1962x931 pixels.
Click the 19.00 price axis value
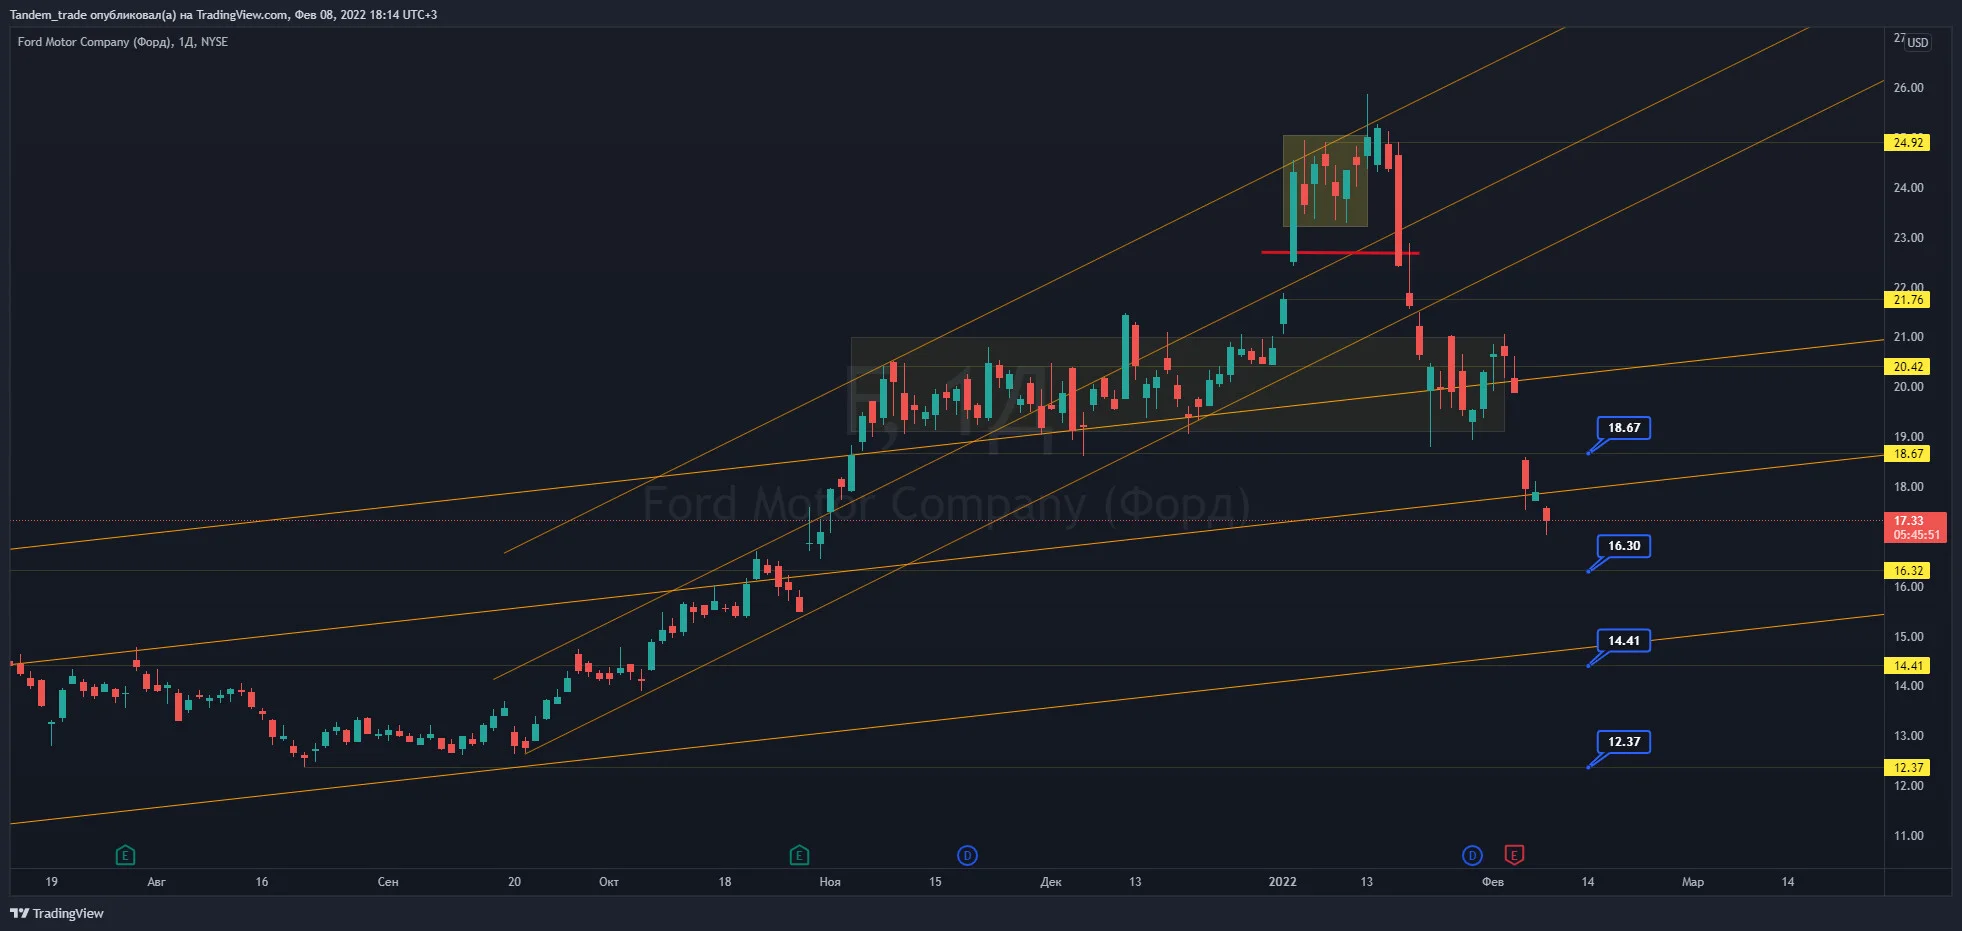1908,437
